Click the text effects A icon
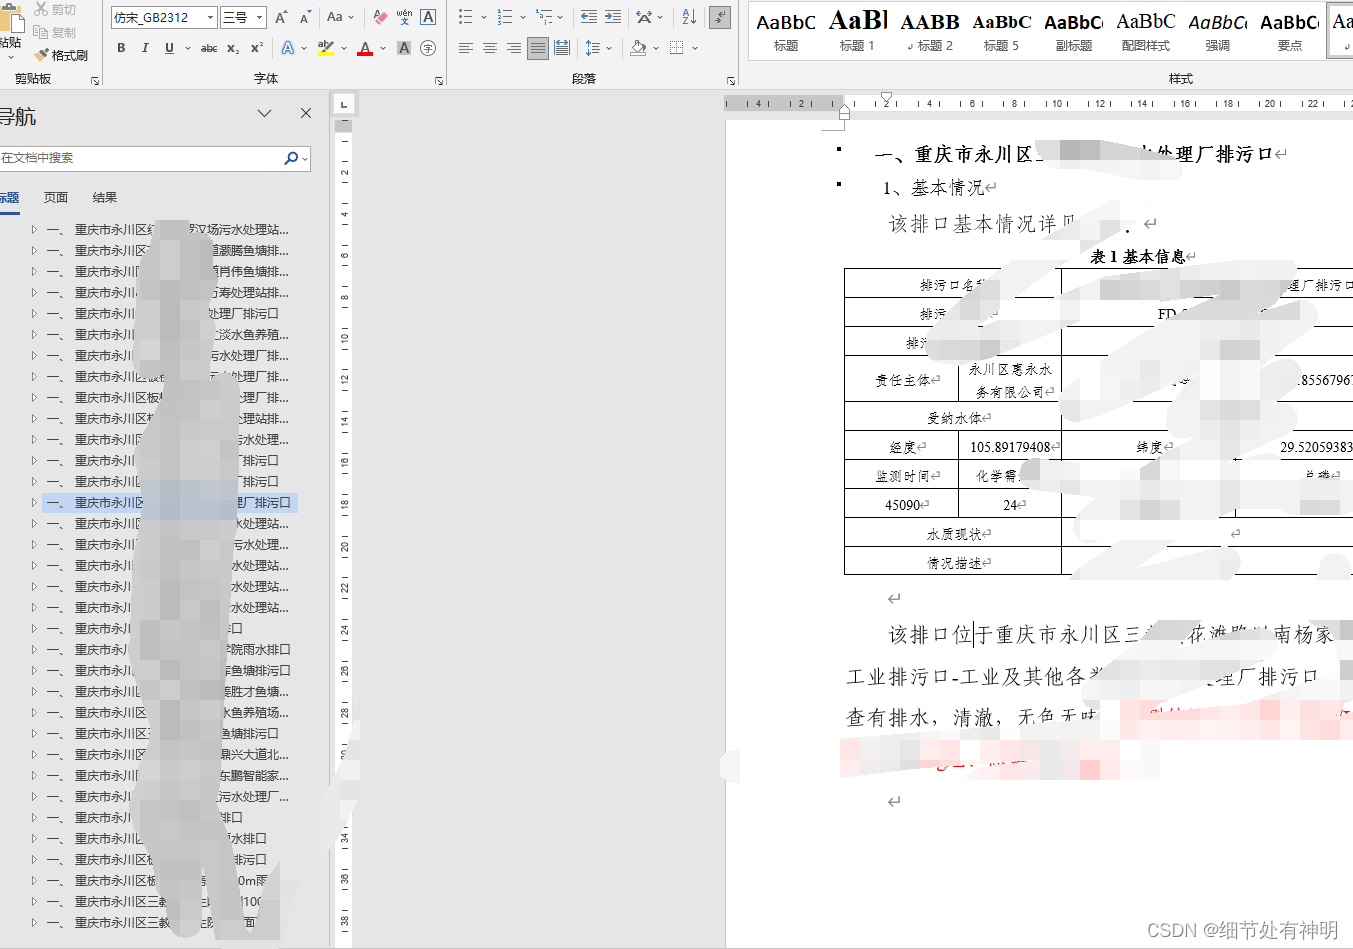Screen dimensions: 1353x949 (288, 47)
